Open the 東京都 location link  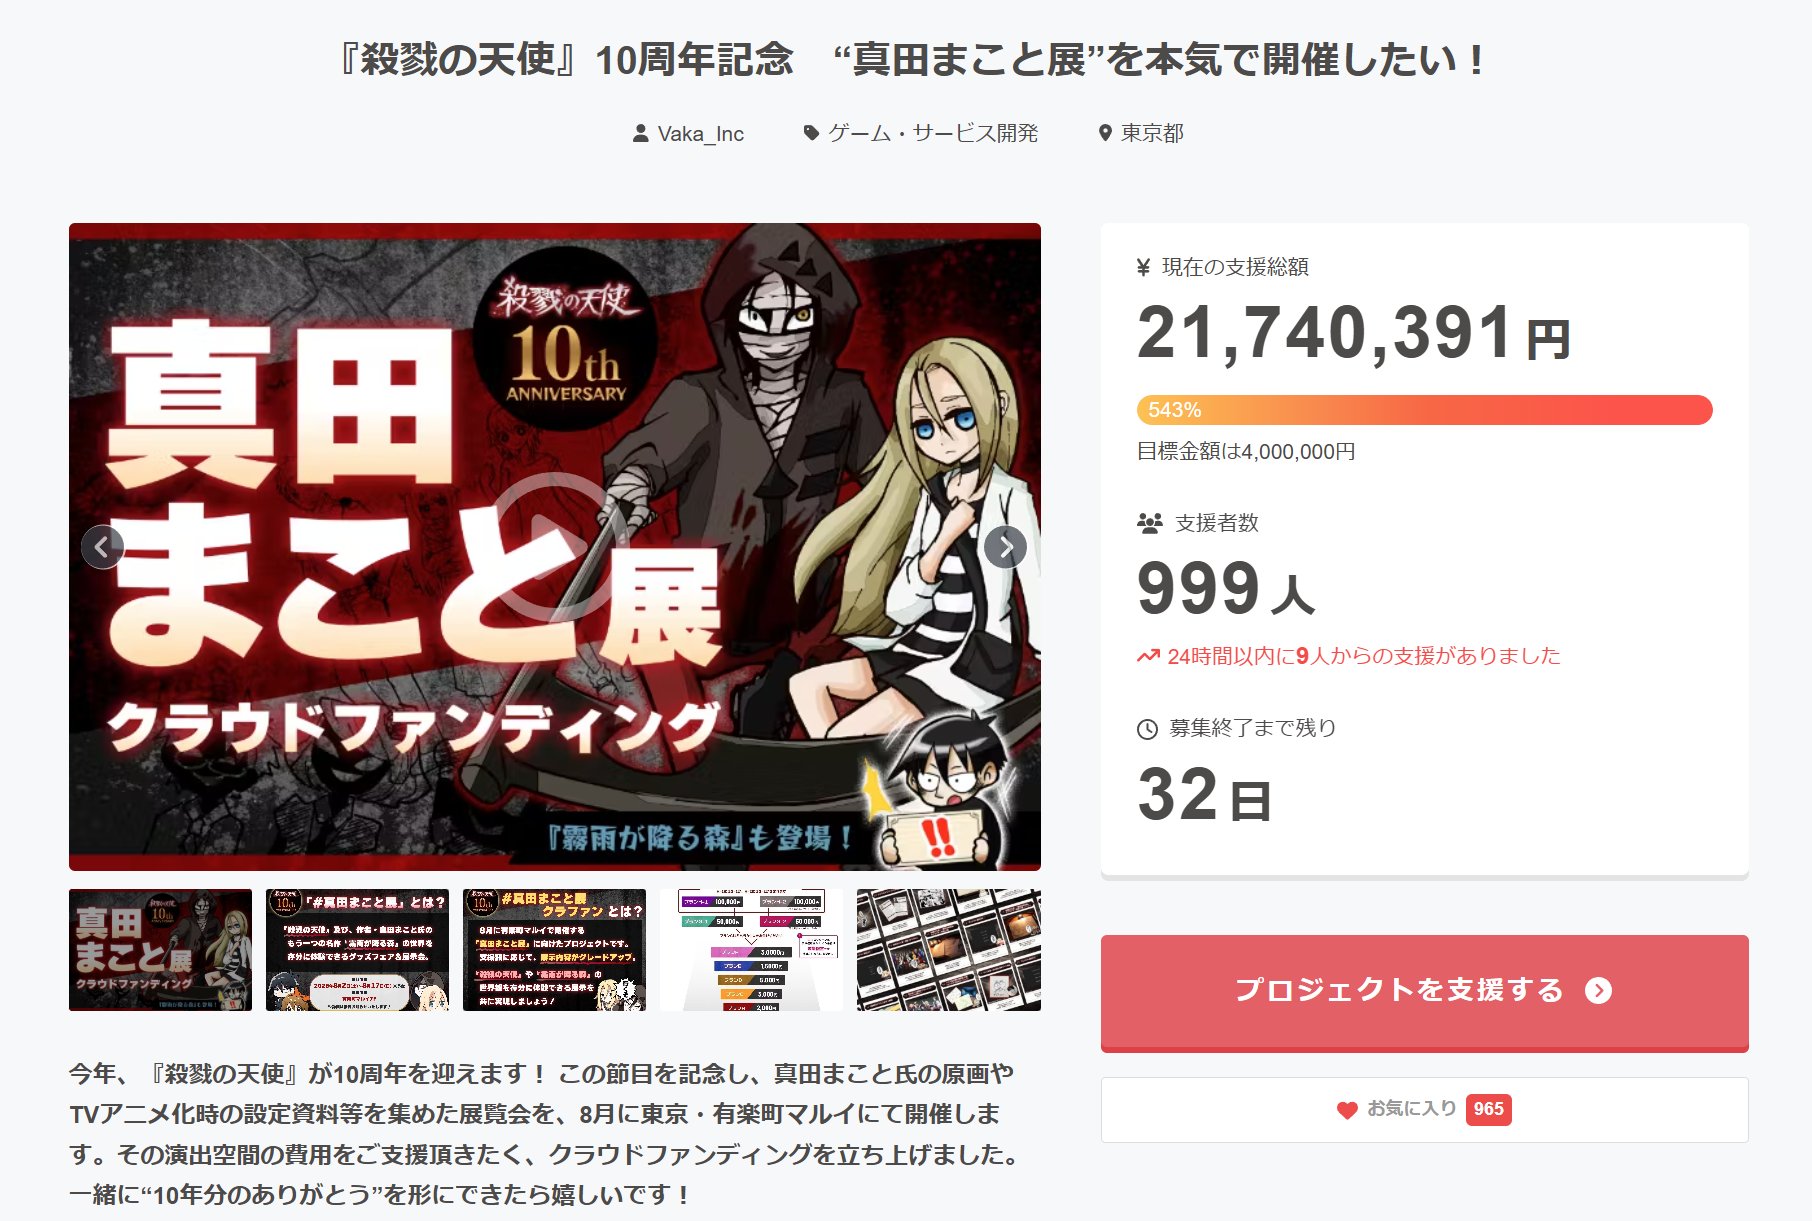[1152, 133]
